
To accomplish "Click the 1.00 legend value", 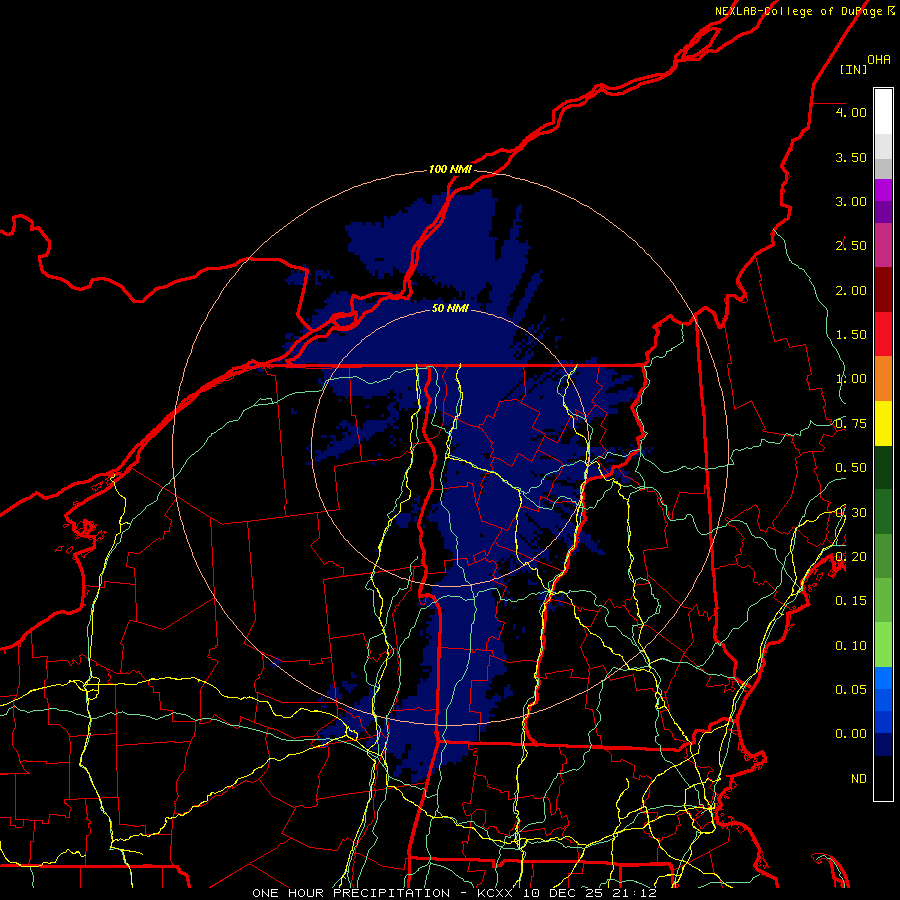I will pos(851,379).
